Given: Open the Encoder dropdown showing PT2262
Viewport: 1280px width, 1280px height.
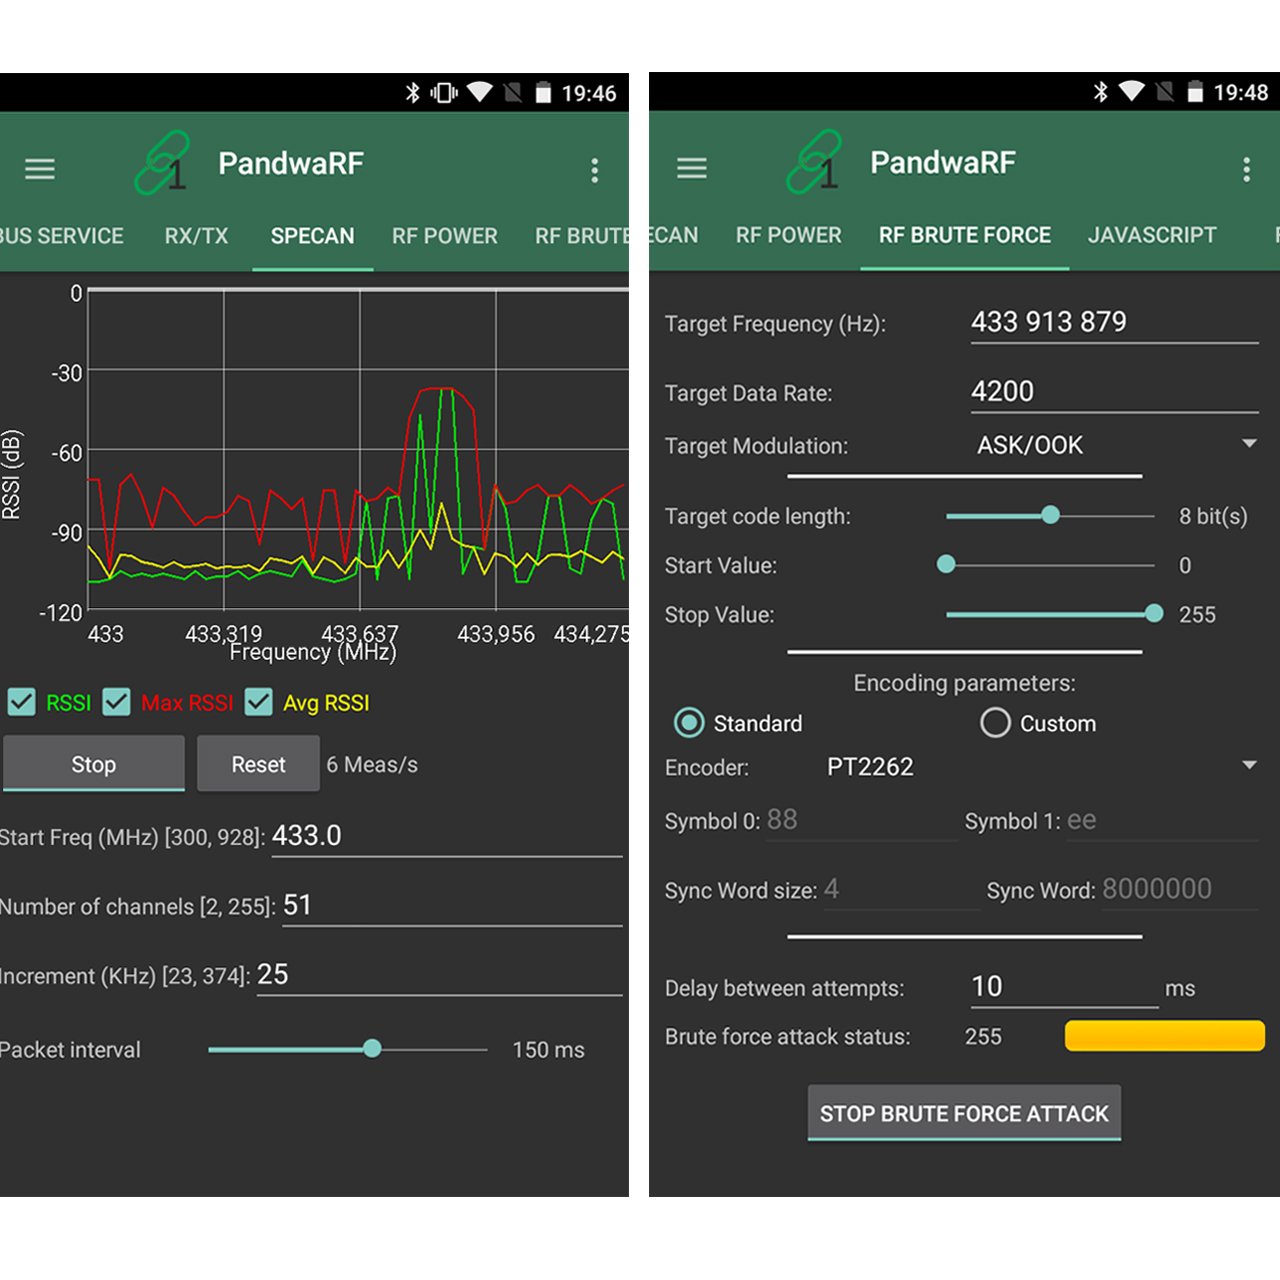Looking at the screenshot, I should point(1249,765).
